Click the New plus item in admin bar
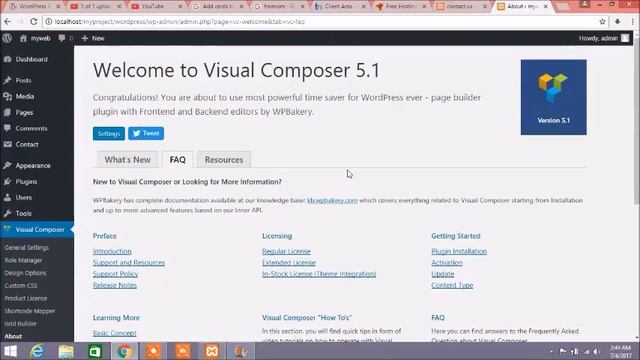The width and height of the screenshot is (640, 360). click(x=93, y=38)
